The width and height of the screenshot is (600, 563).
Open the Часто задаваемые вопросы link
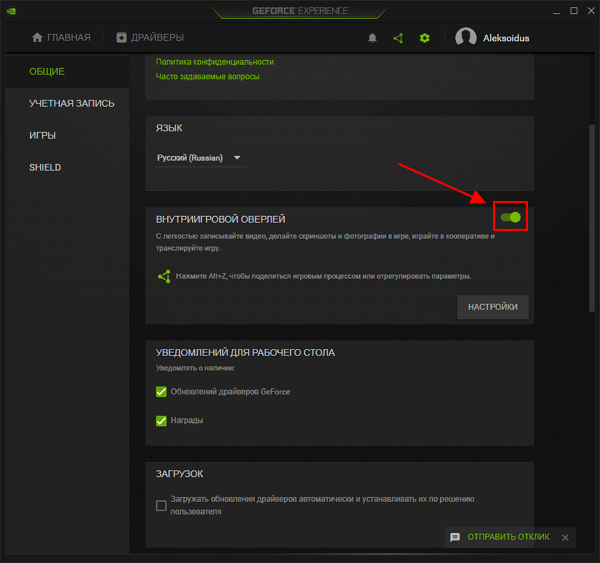click(207, 77)
